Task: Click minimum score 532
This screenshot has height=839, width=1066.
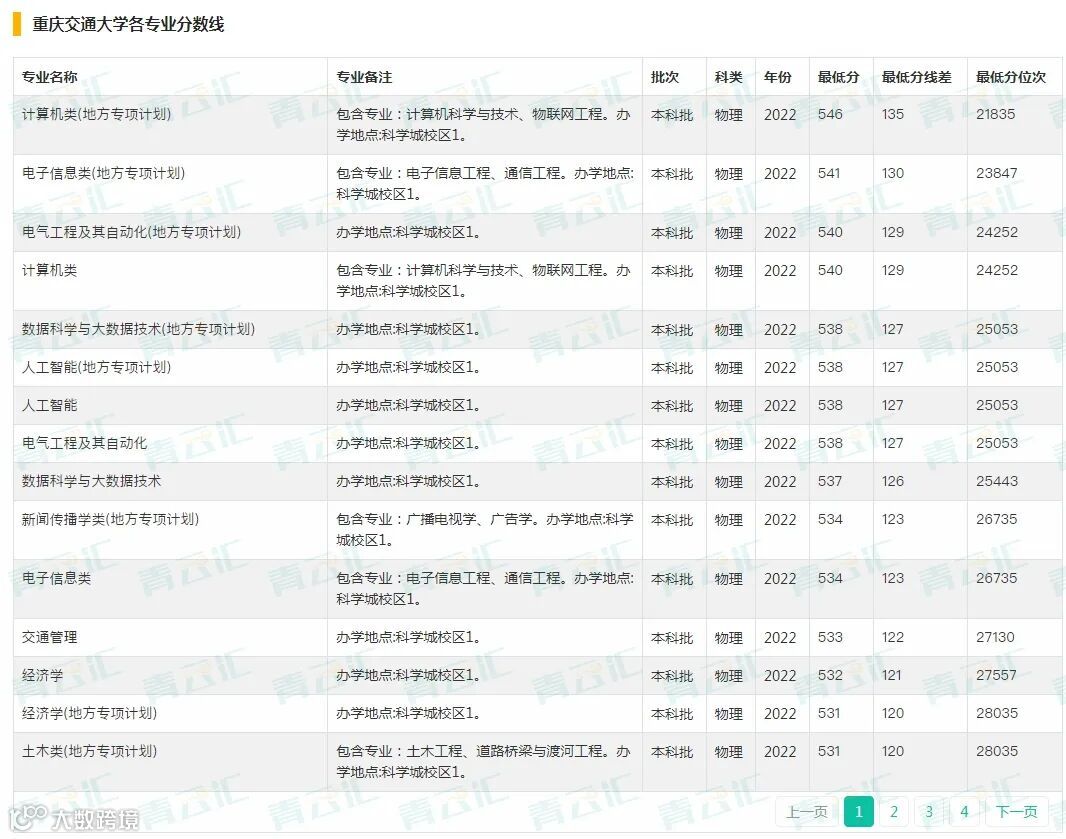Action: point(830,675)
